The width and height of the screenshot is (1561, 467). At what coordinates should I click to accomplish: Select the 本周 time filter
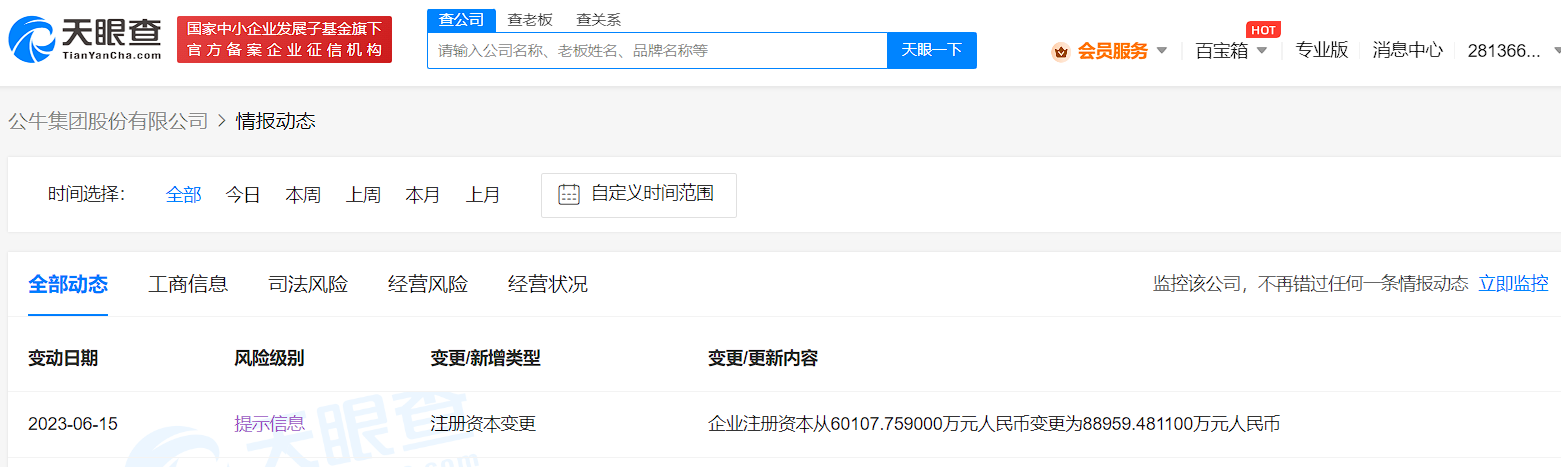[303, 195]
